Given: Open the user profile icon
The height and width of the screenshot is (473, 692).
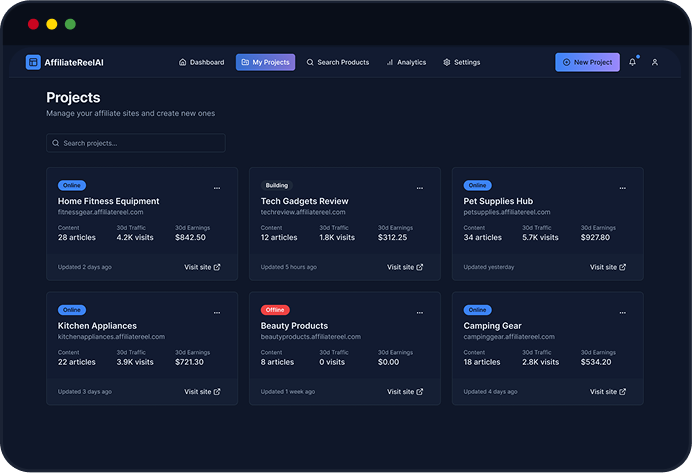Looking at the screenshot, I should [x=655, y=62].
